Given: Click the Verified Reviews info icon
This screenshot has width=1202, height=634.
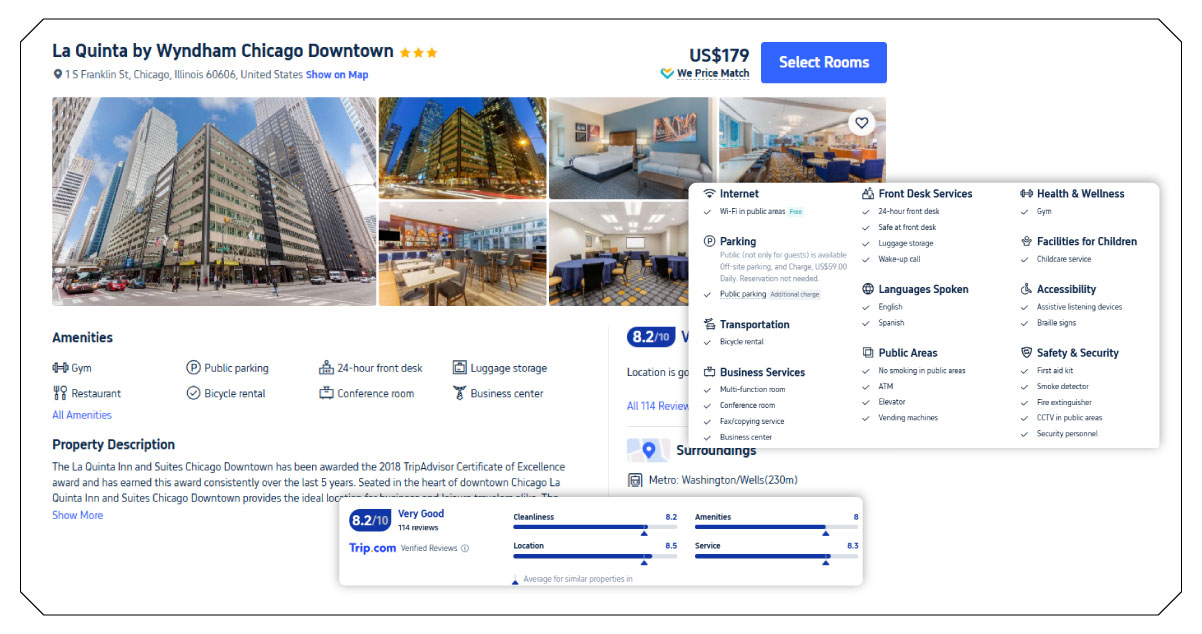Looking at the screenshot, I should [465, 548].
